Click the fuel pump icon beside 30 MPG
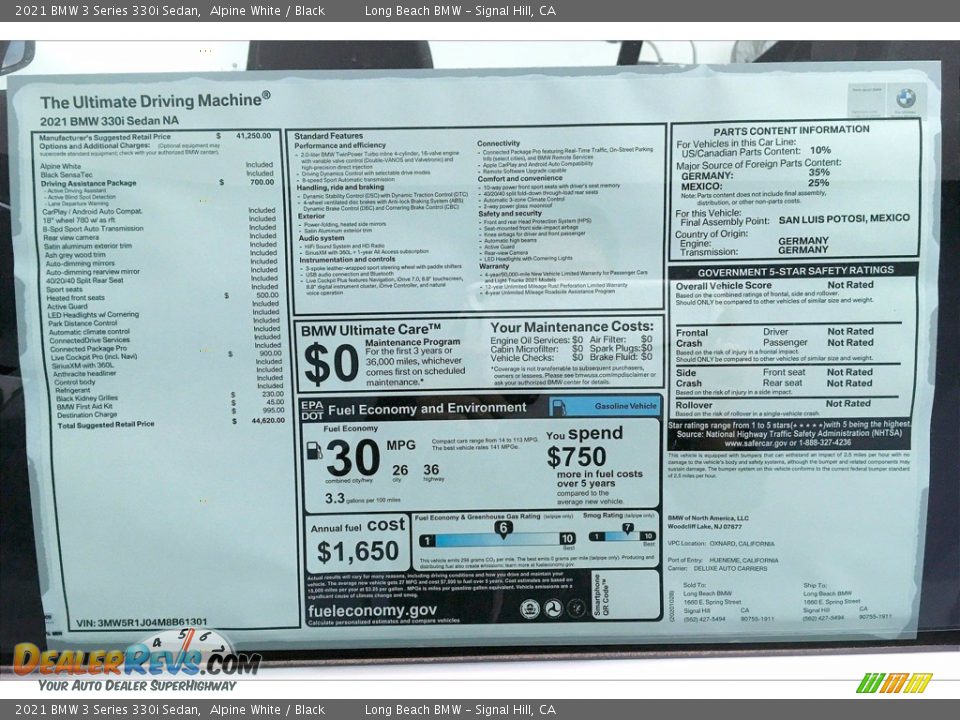 (x=314, y=451)
